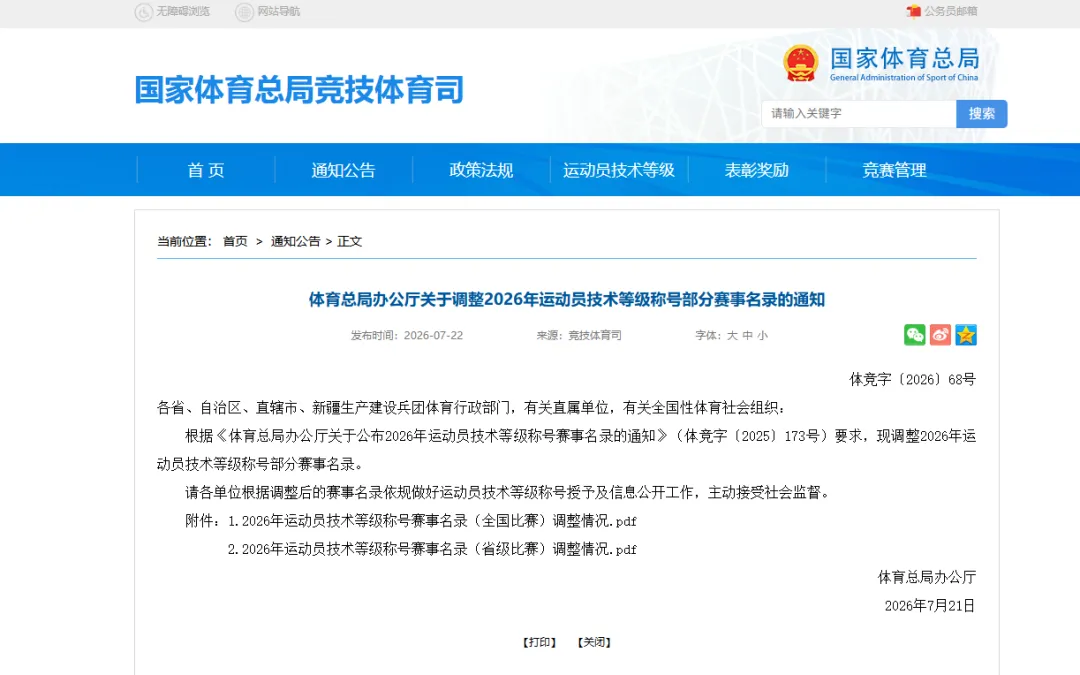This screenshot has height=675, width=1080.
Task: Set font size to 小
Action: coord(762,335)
